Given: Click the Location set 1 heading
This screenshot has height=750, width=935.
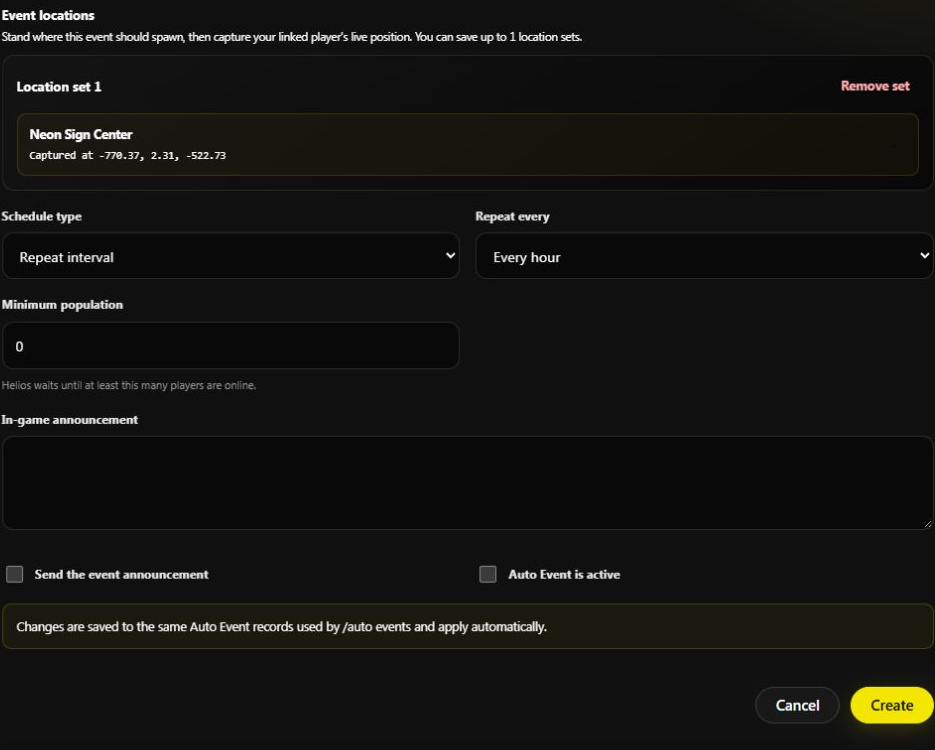Looking at the screenshot, I should (59, 86).
